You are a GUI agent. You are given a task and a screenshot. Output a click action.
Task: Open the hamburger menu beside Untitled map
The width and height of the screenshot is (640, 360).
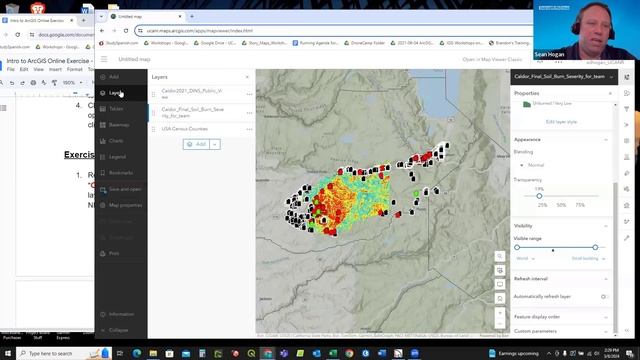coord(104,59)
